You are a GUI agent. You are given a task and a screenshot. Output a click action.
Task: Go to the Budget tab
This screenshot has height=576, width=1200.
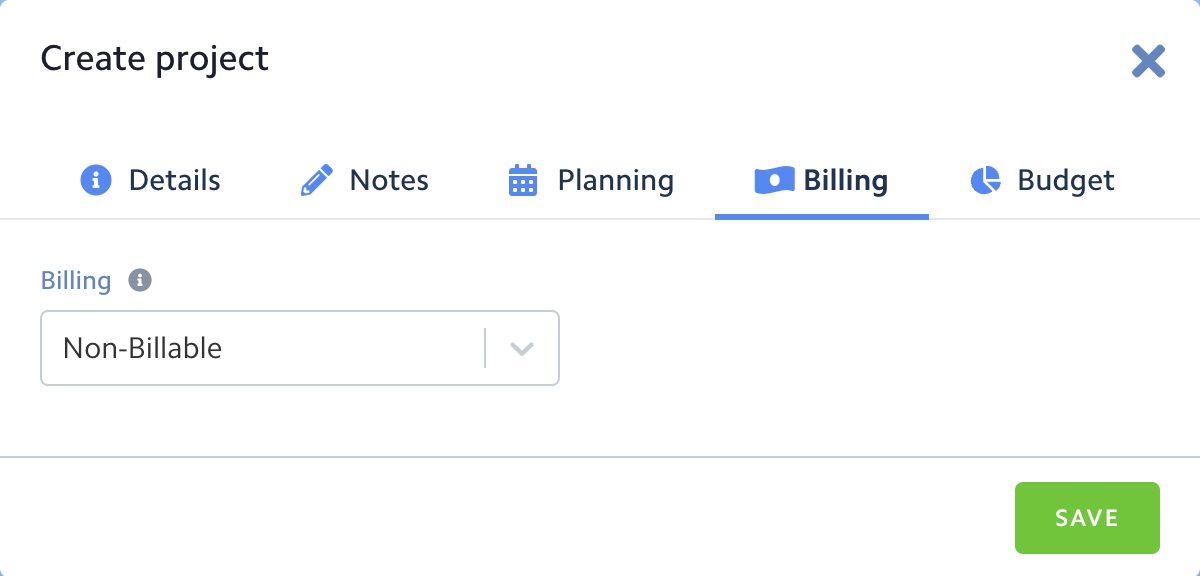pos(1065,180)
